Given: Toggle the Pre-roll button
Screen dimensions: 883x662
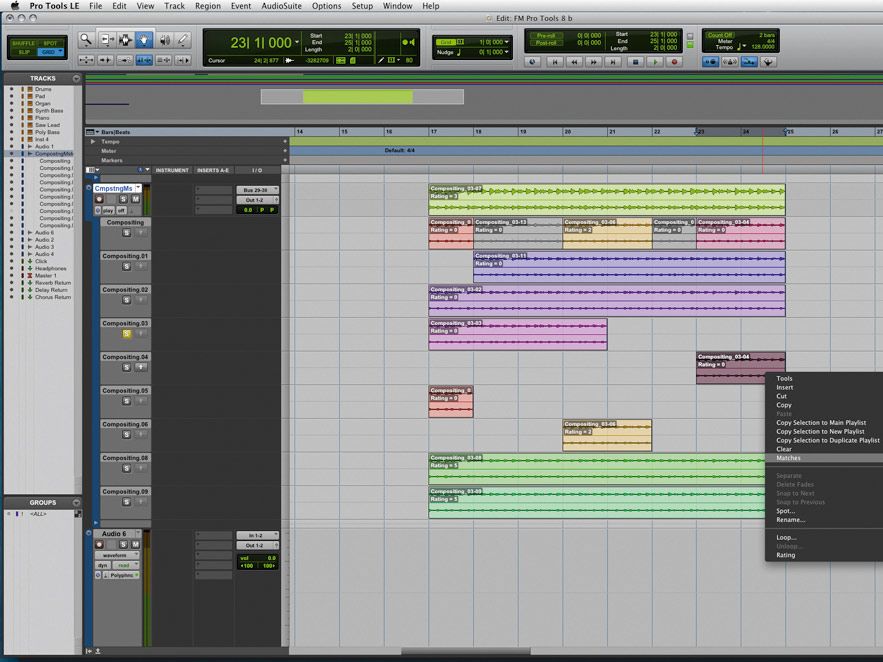Looking at the screenshot, I should coord(546,35).
